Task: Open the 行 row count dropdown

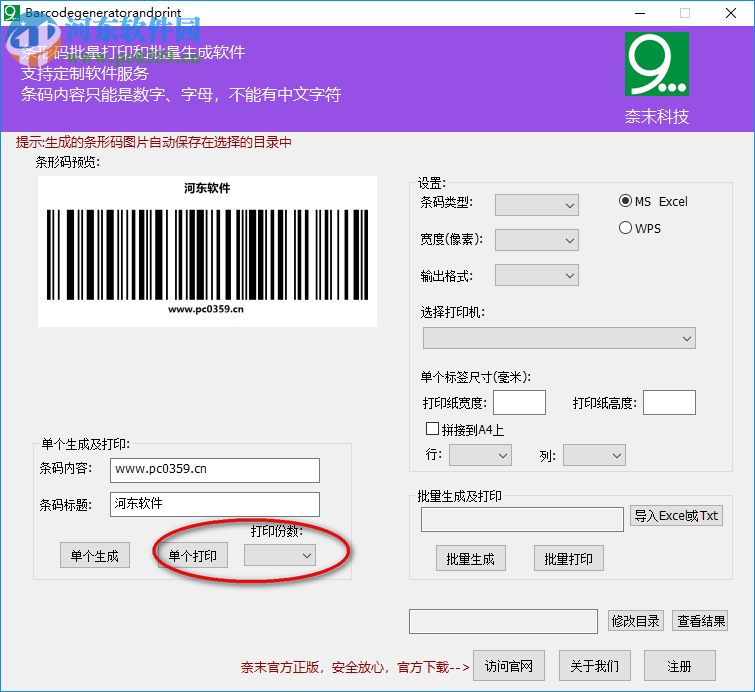Action: (481, 455)
